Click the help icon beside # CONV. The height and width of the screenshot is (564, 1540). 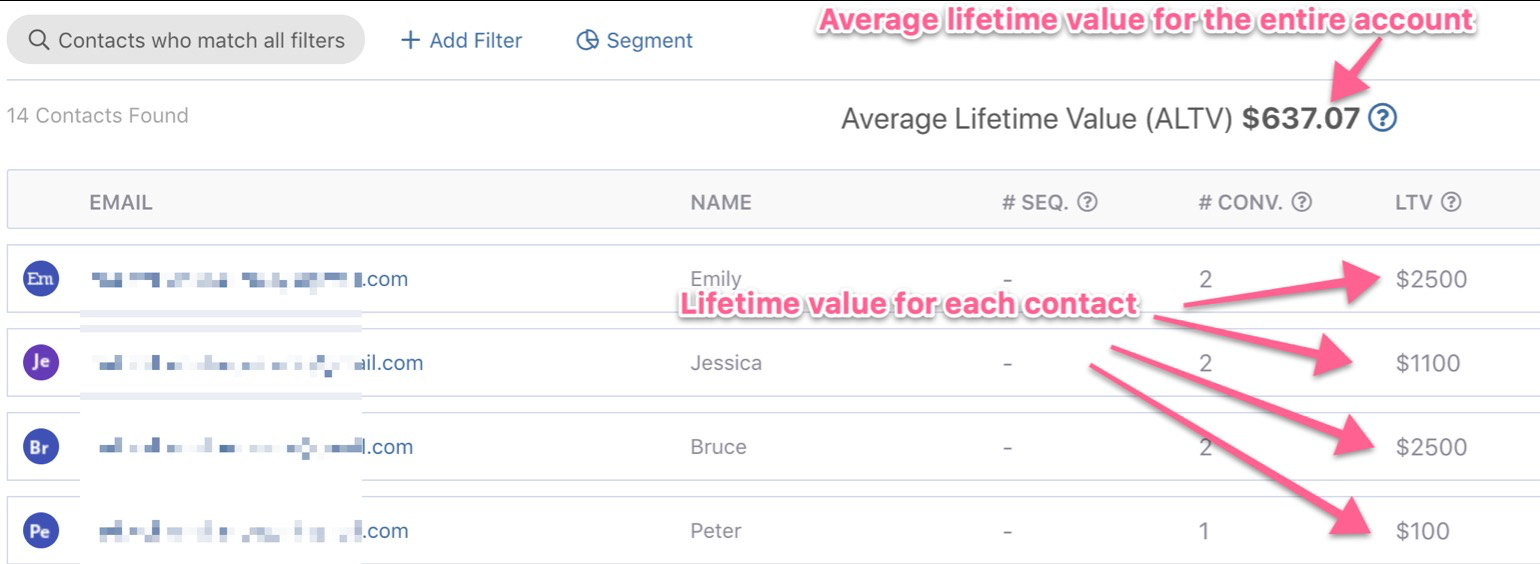1301,202
